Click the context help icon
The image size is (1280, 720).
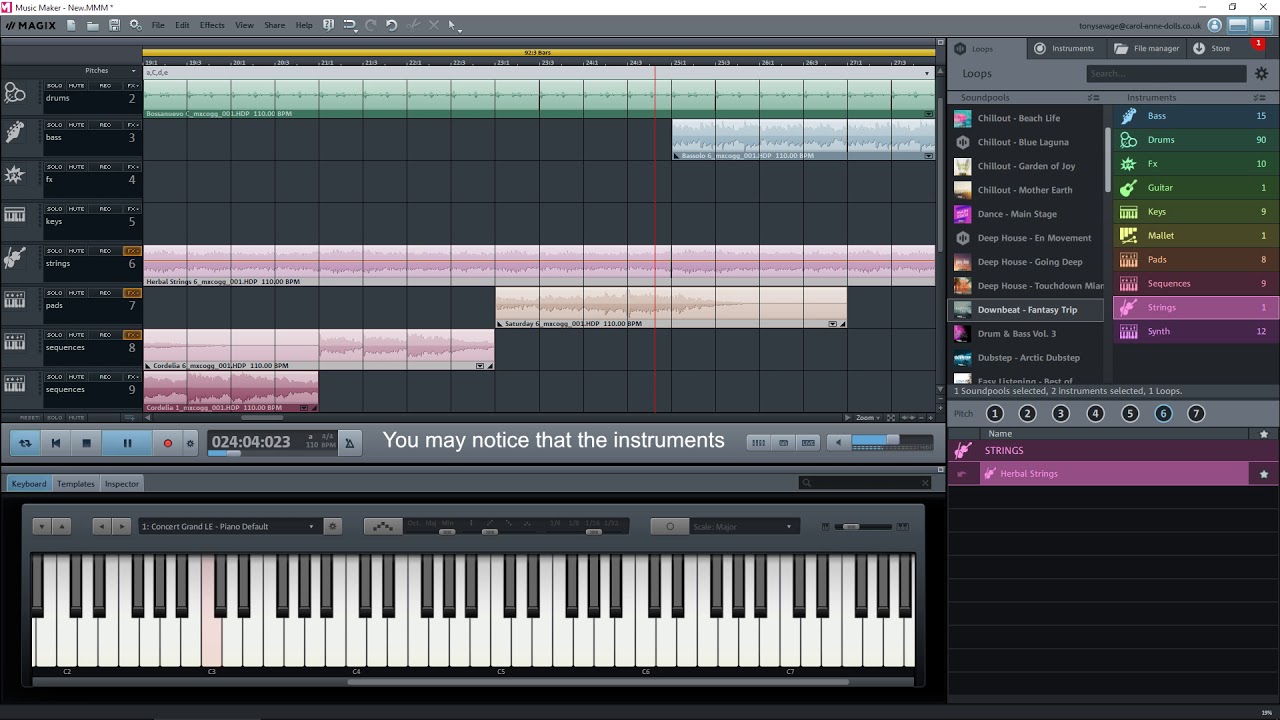(328, 25)
